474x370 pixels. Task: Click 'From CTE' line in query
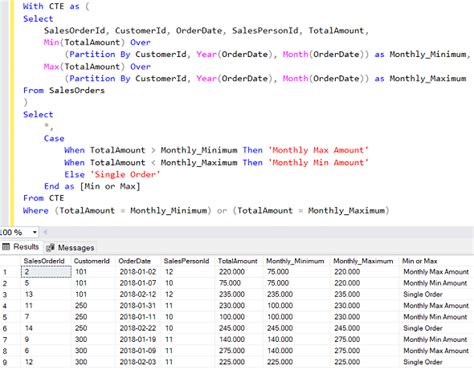43,198
